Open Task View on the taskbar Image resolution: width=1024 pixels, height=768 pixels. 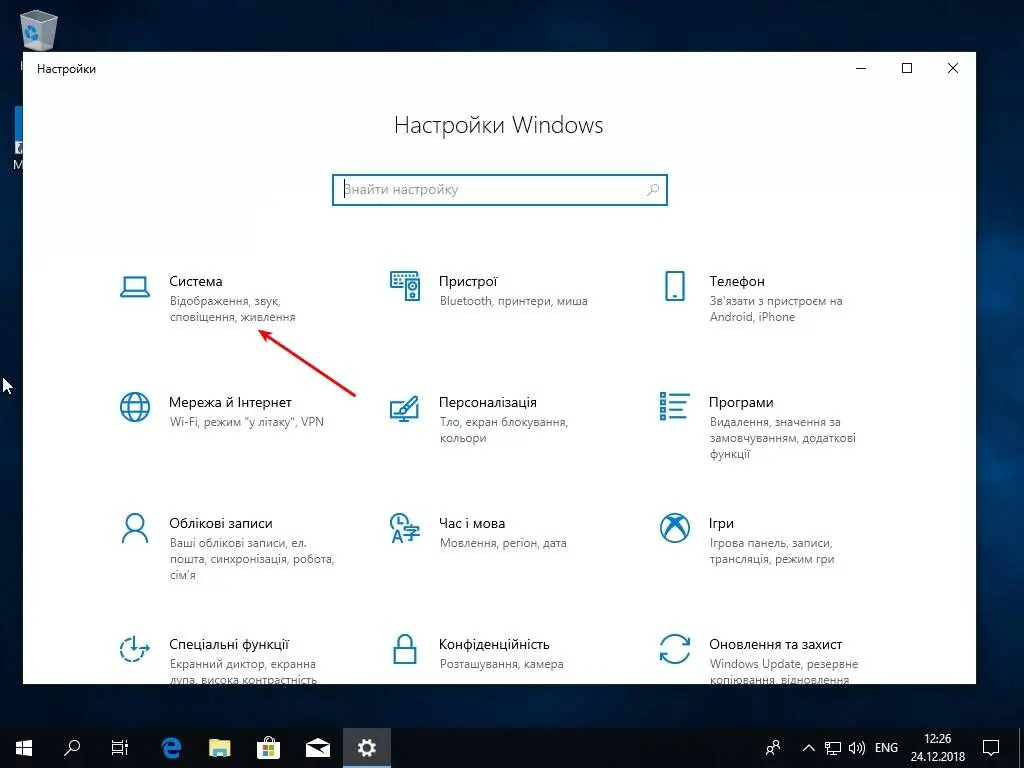(120, 748)
